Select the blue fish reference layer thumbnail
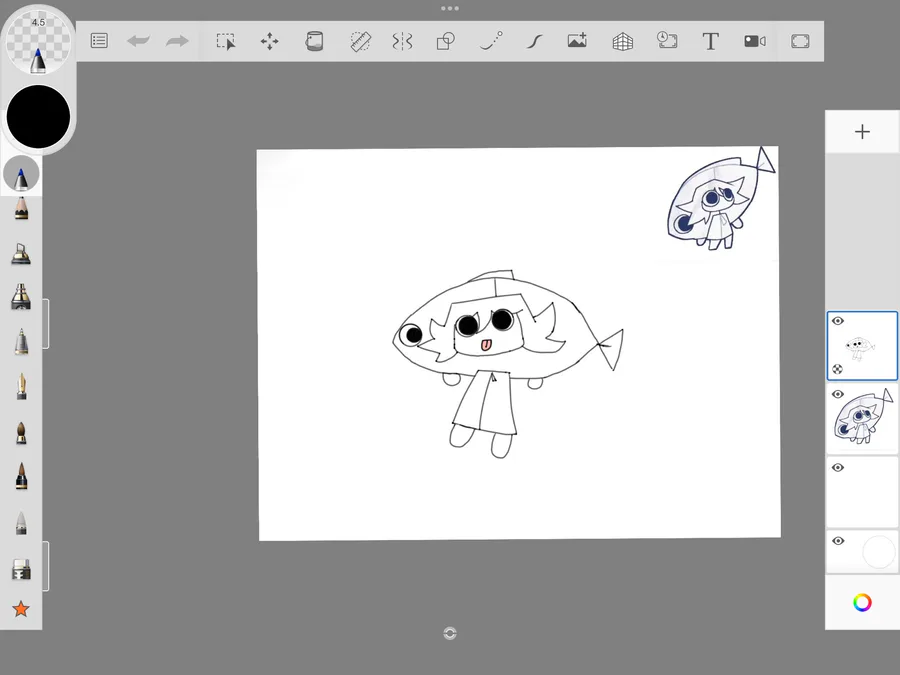The height and width of the screenshot is (675, 900). pos(862,419)
